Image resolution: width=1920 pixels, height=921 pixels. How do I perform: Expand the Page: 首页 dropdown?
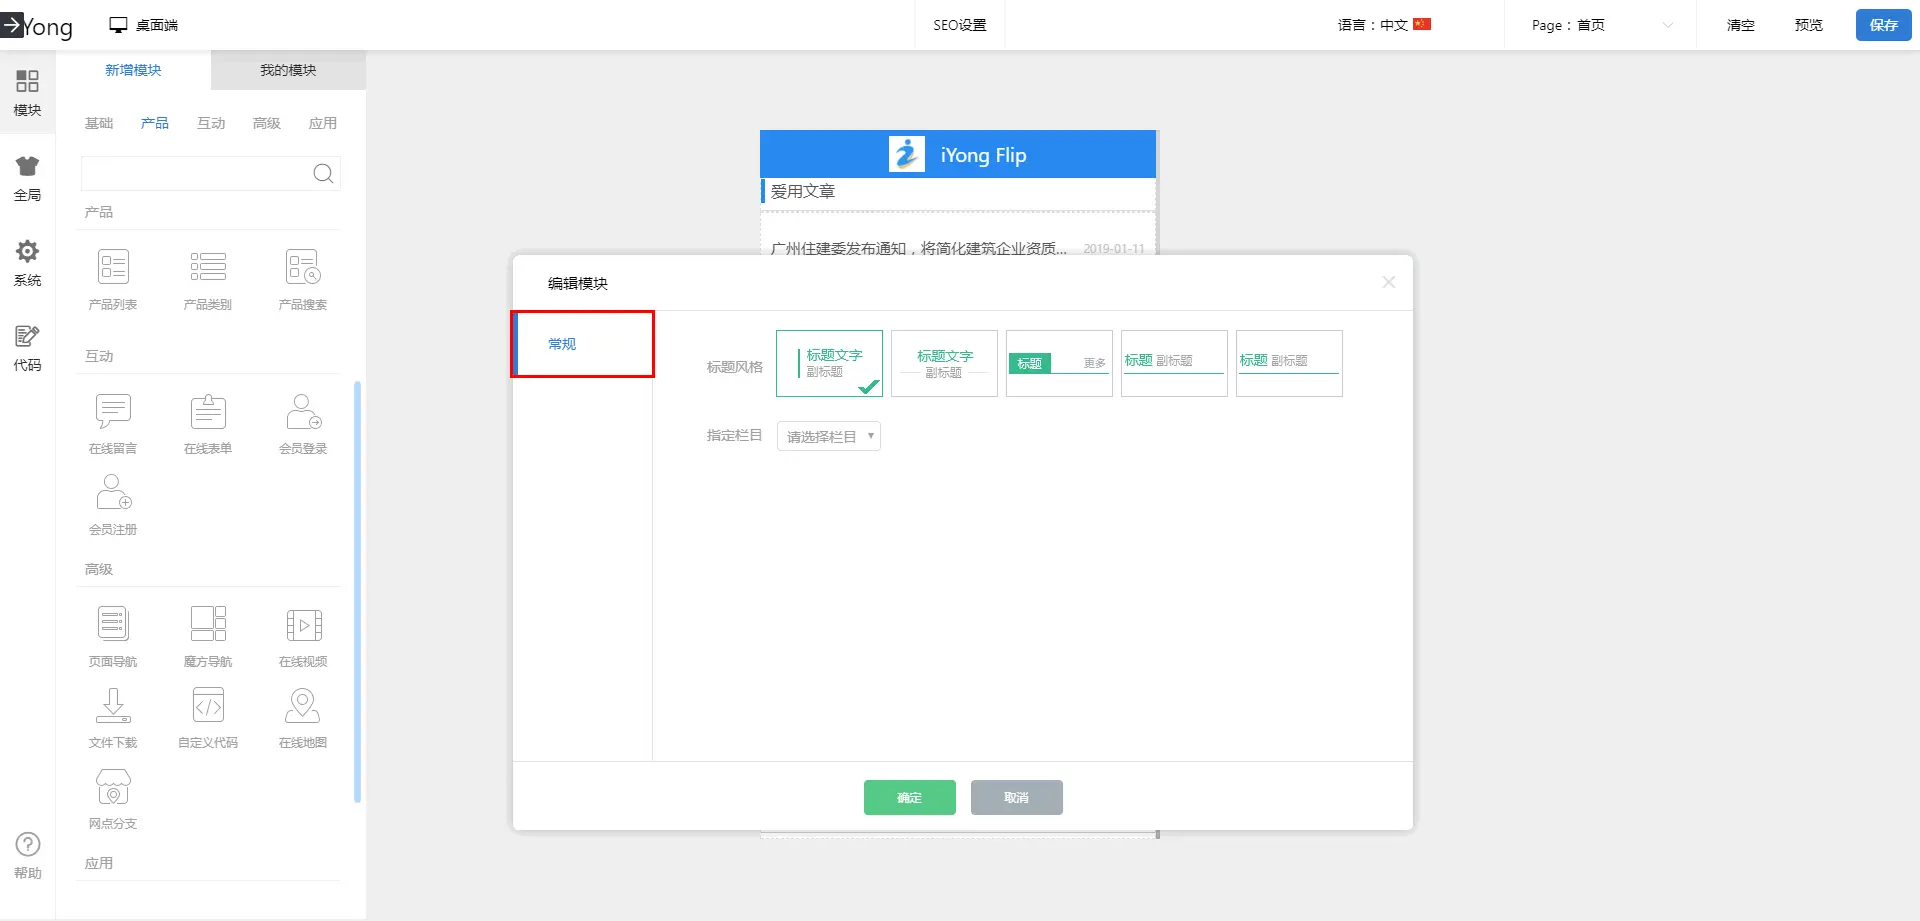point(1600,25)
